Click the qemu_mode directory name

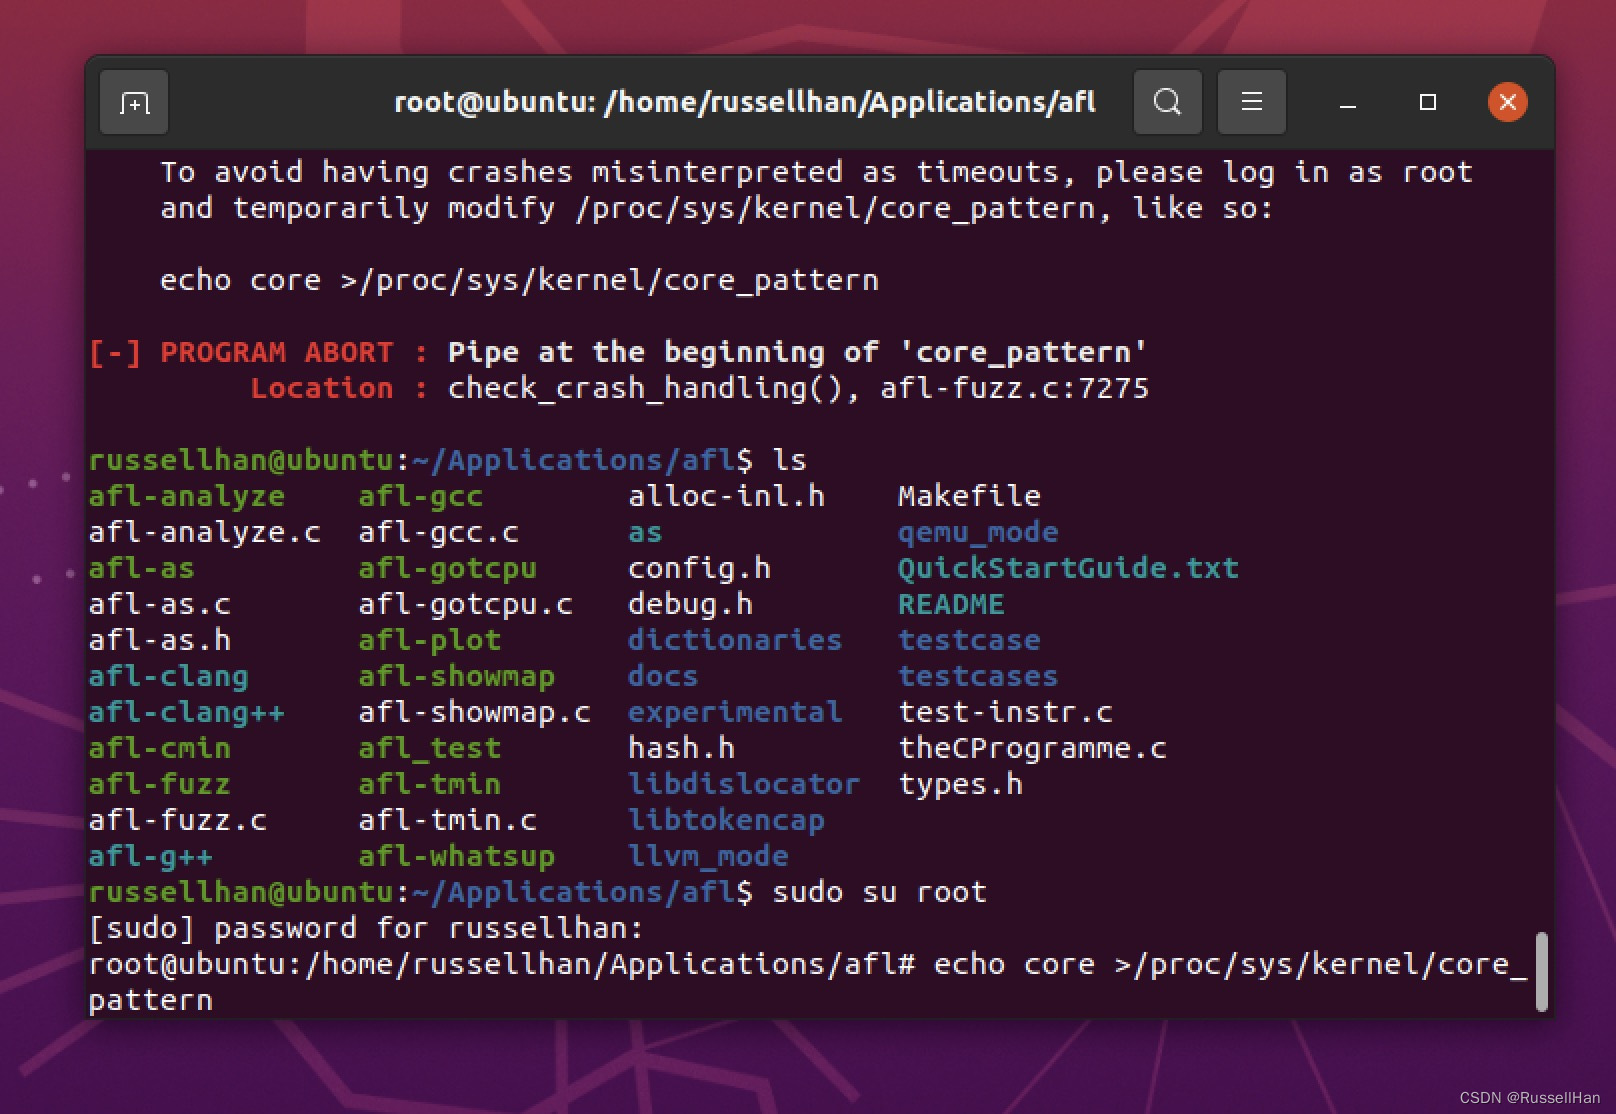(979, 532)
